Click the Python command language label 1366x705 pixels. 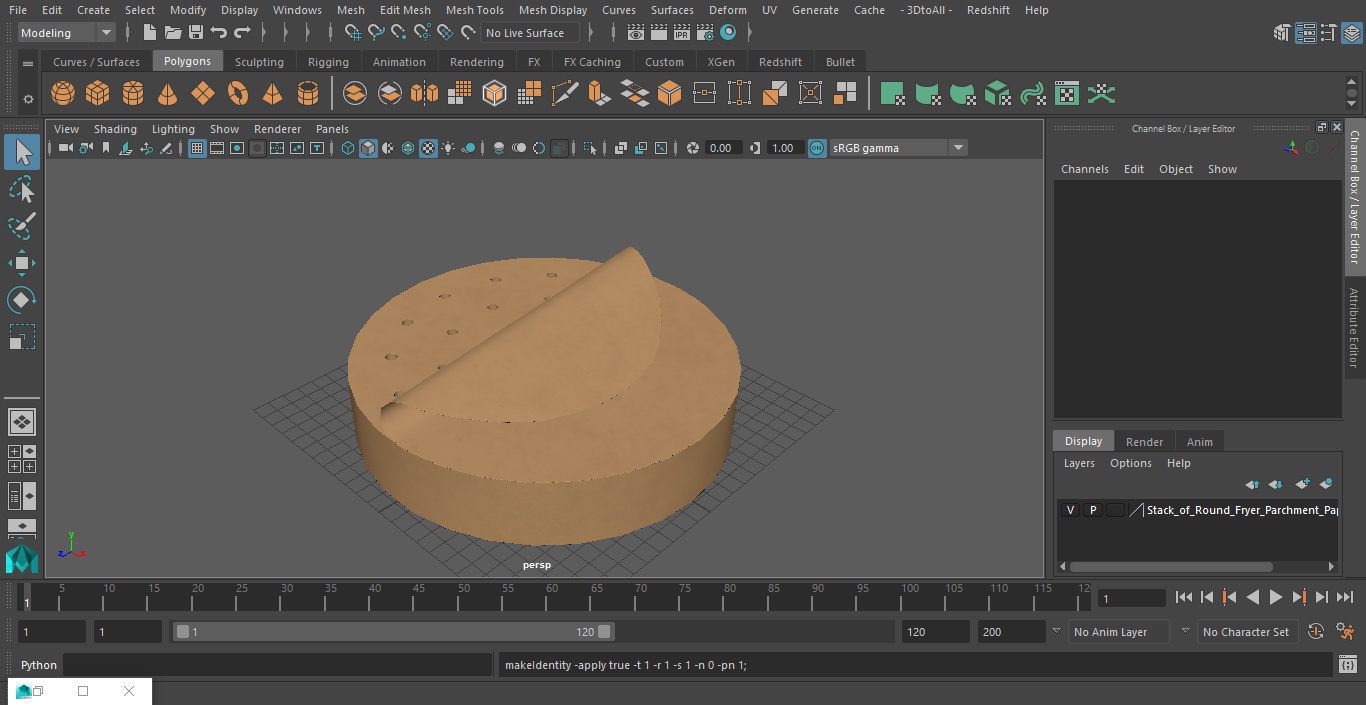pyautogui.click(x=39, y=665)
